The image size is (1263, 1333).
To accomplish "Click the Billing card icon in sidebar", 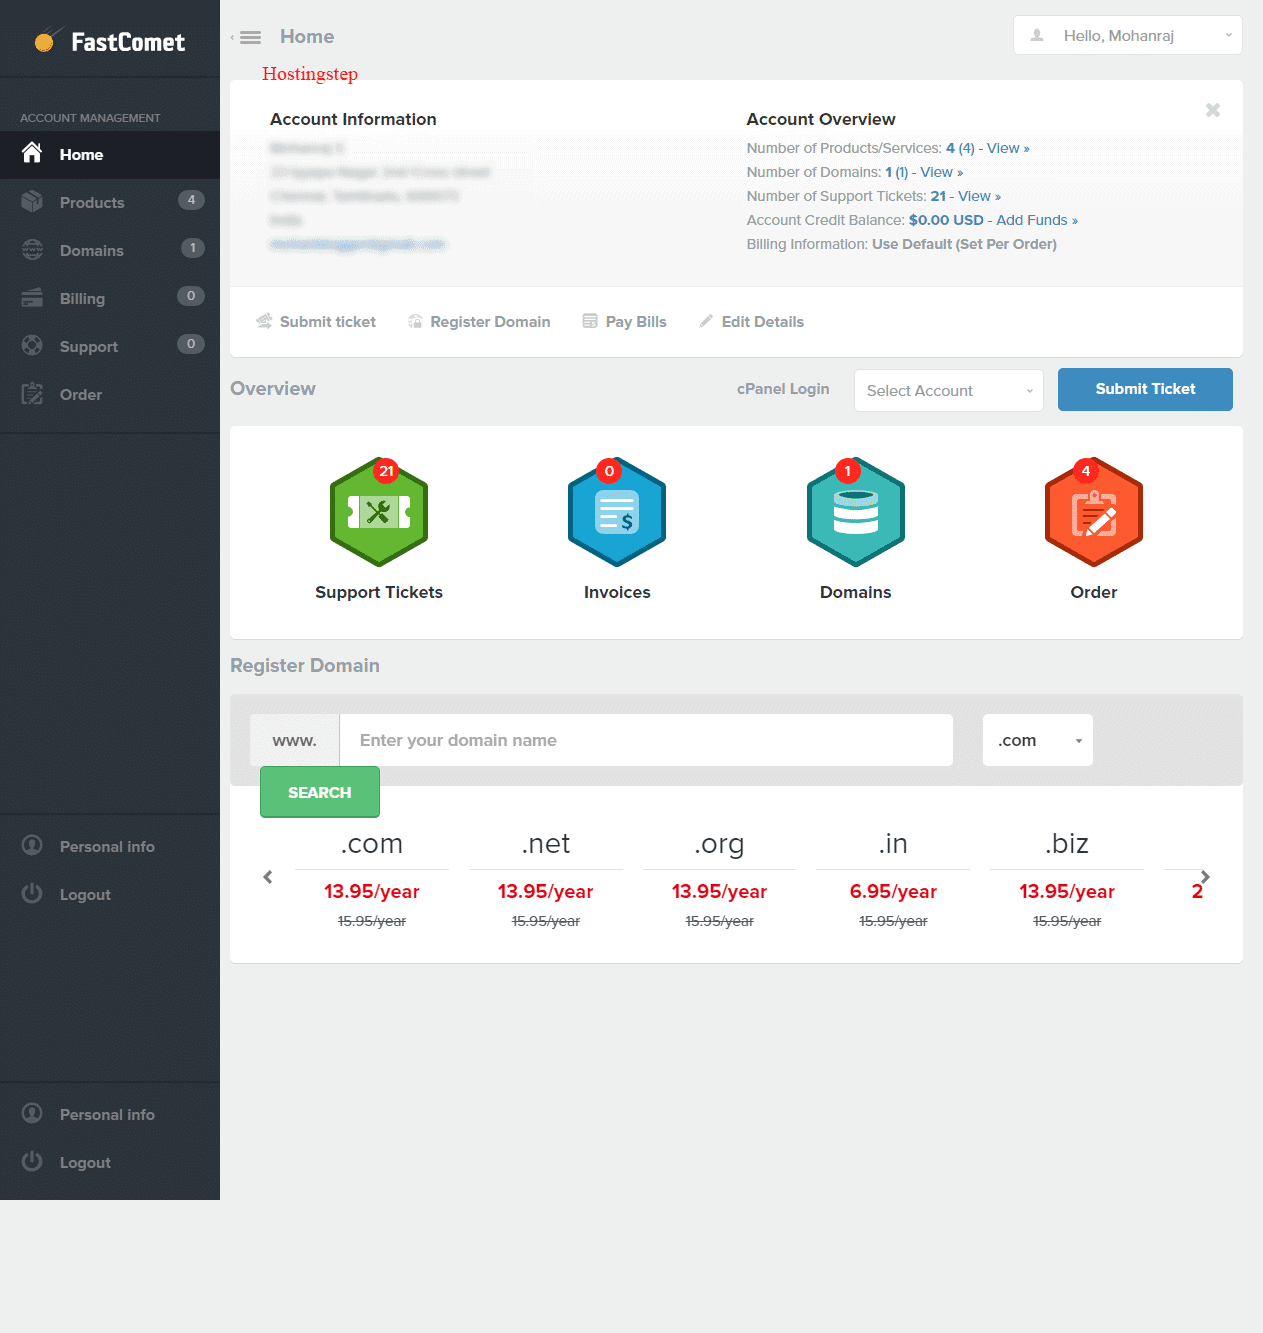I will pyautogui.click(x=32, y=297).
